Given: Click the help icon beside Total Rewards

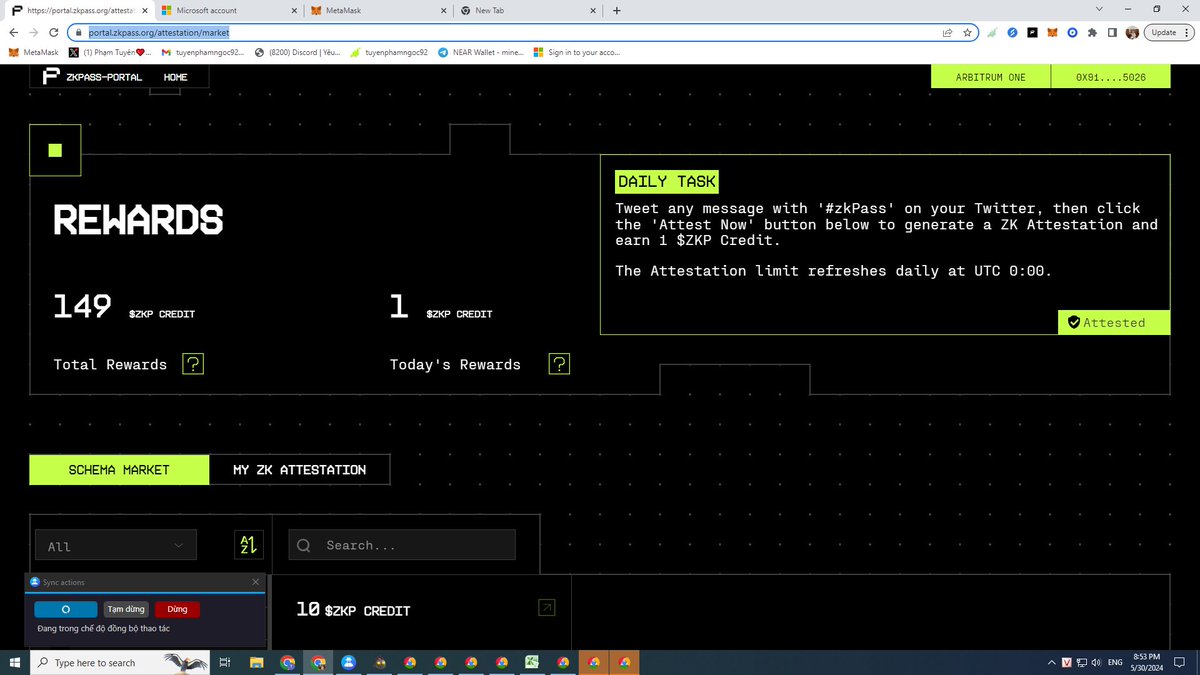Looking at the screenshot, I should 193,364.
